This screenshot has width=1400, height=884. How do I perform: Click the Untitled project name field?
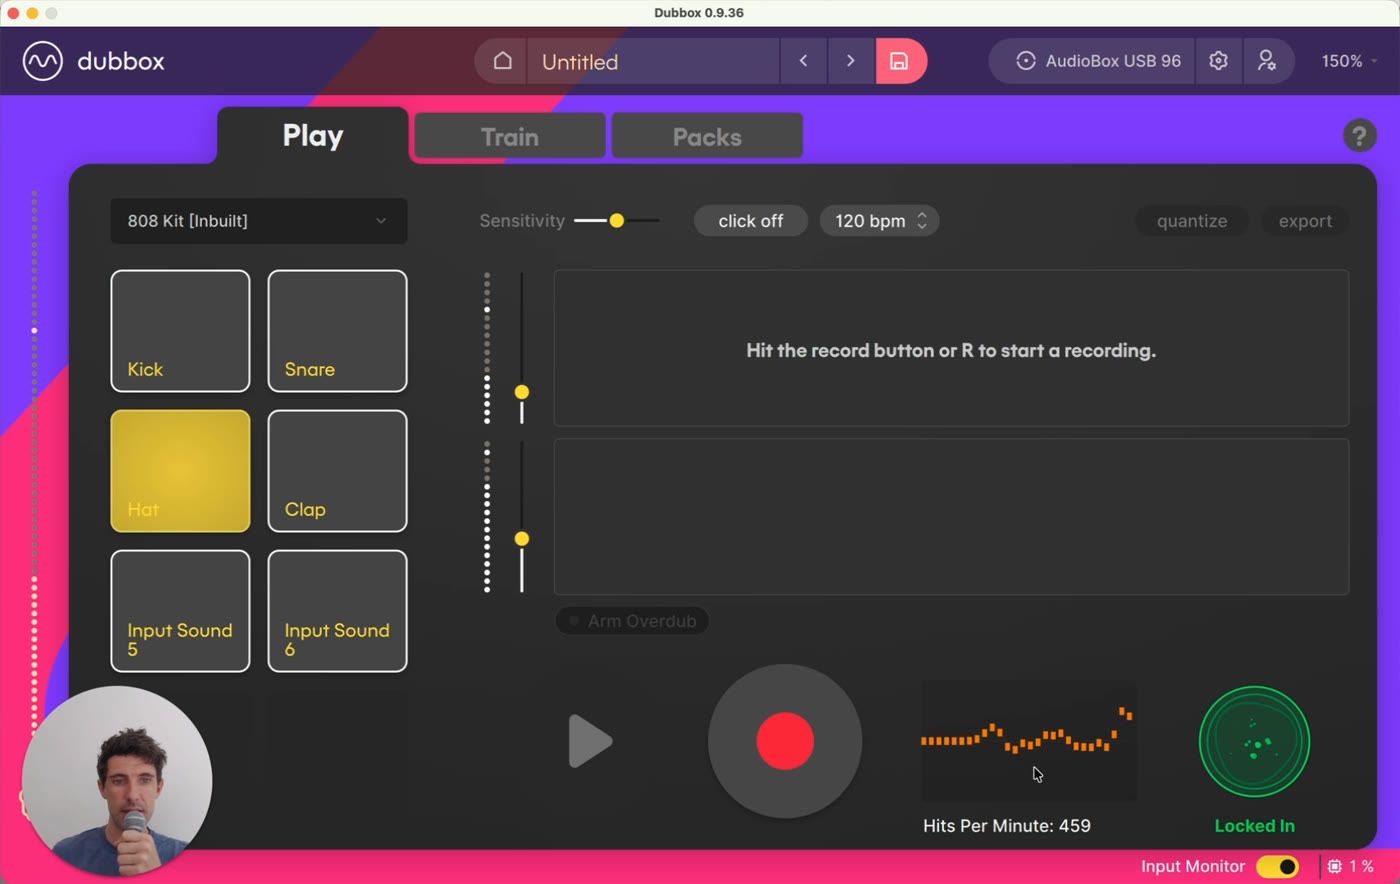tap(653, 61)
